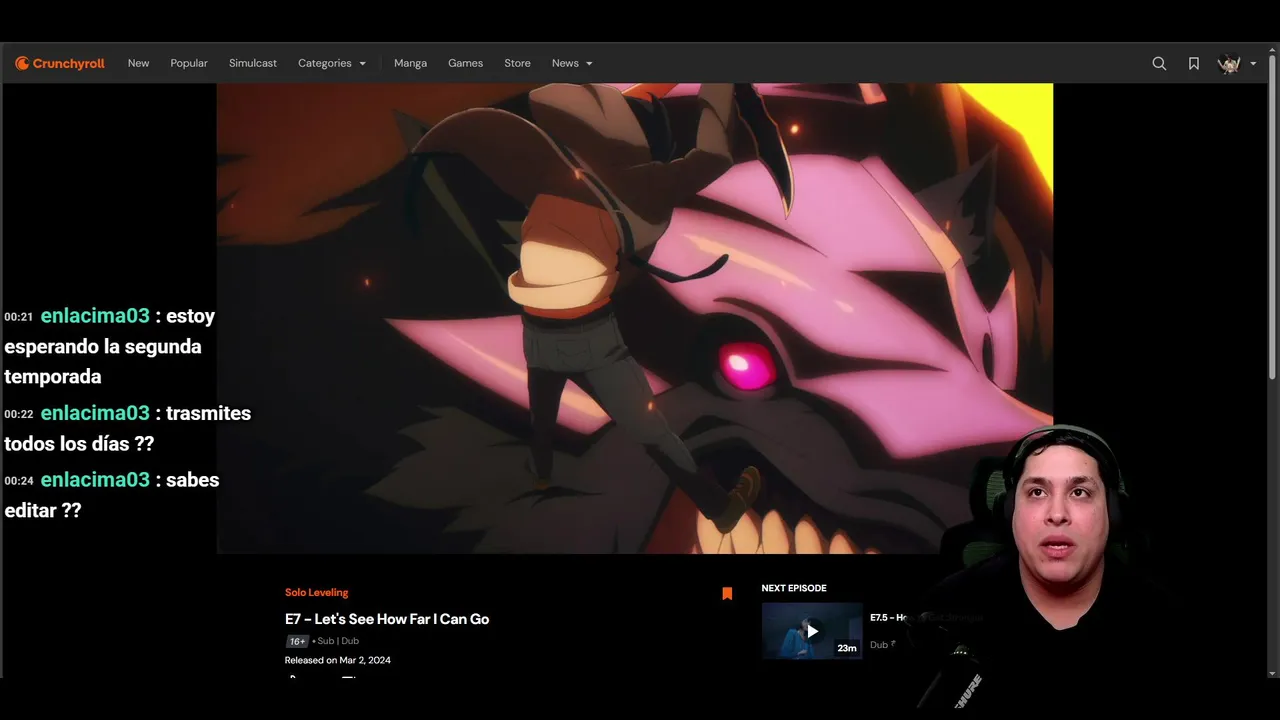
Task: Expand the News dropdown
Action: coord(572,63)
